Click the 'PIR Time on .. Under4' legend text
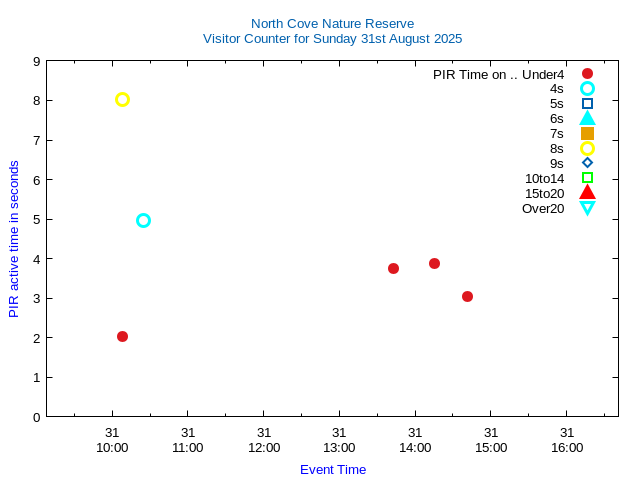 498,74
